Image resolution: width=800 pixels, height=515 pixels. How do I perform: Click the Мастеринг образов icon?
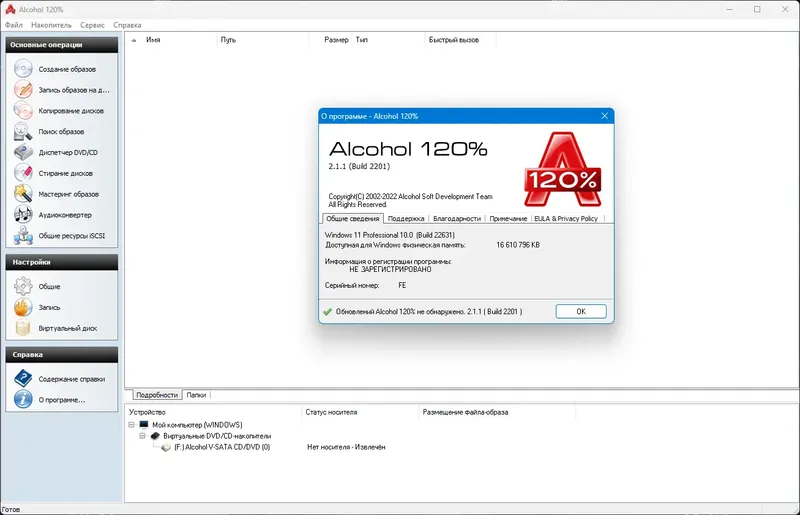tap(23, 194)
